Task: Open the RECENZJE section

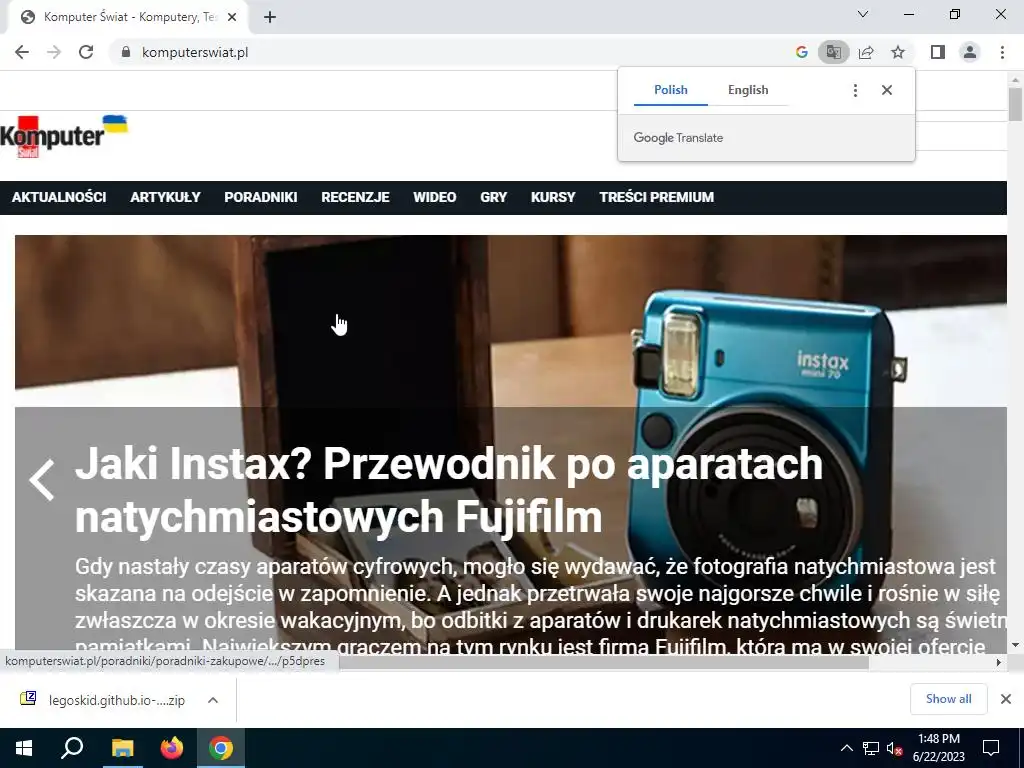Action: coord(355,197)
